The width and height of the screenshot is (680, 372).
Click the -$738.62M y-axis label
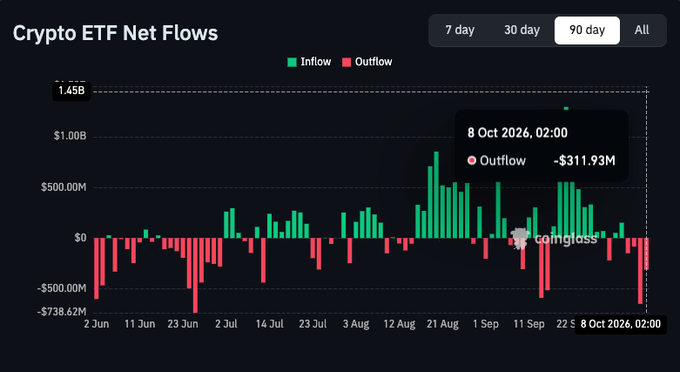pos(61,312)
